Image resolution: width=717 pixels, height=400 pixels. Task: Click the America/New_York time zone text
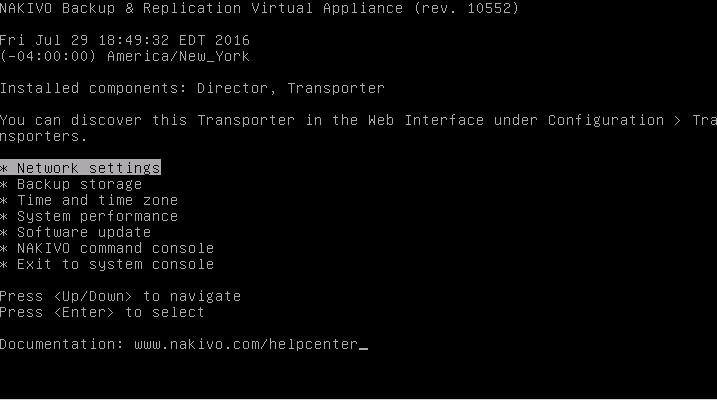point(178,56)
